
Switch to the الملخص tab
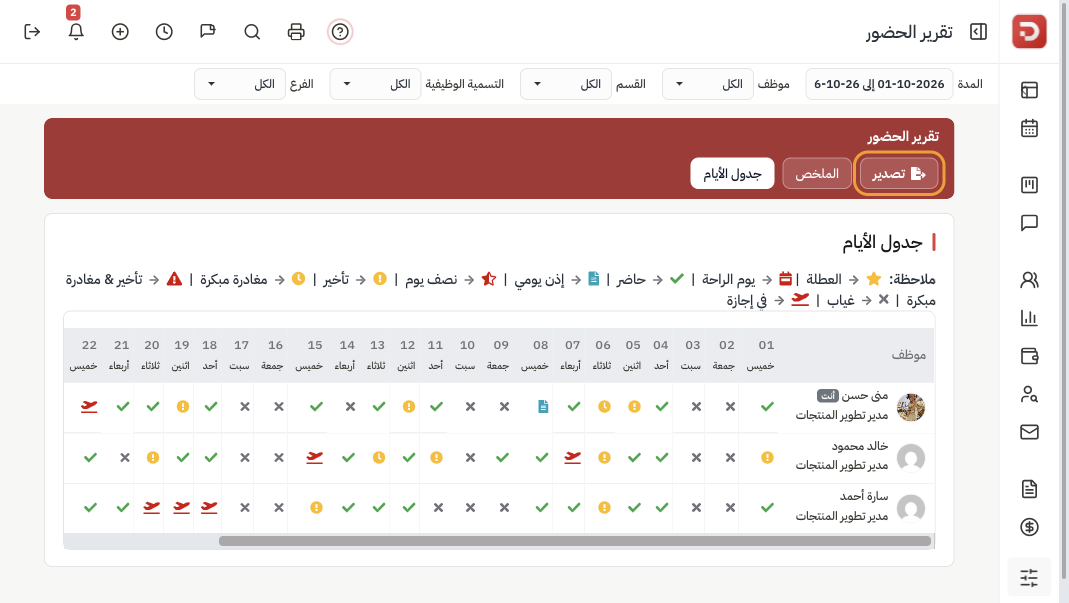click(817, 173)
